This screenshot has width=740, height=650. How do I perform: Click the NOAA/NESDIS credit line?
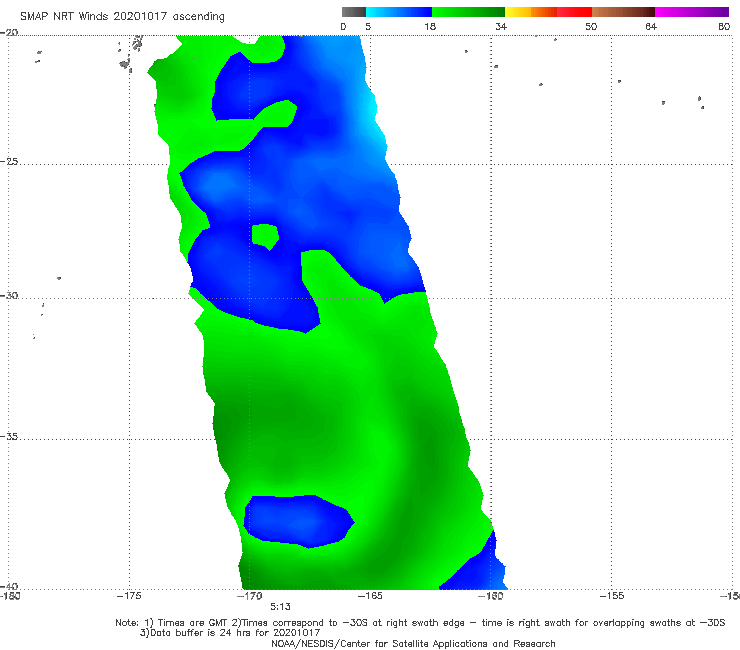point(413,644)
